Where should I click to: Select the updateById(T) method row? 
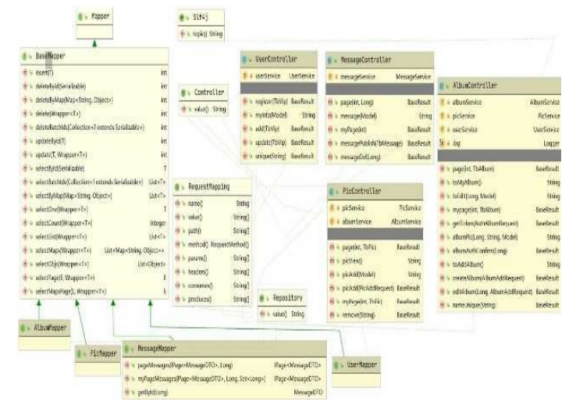point(94,141)
